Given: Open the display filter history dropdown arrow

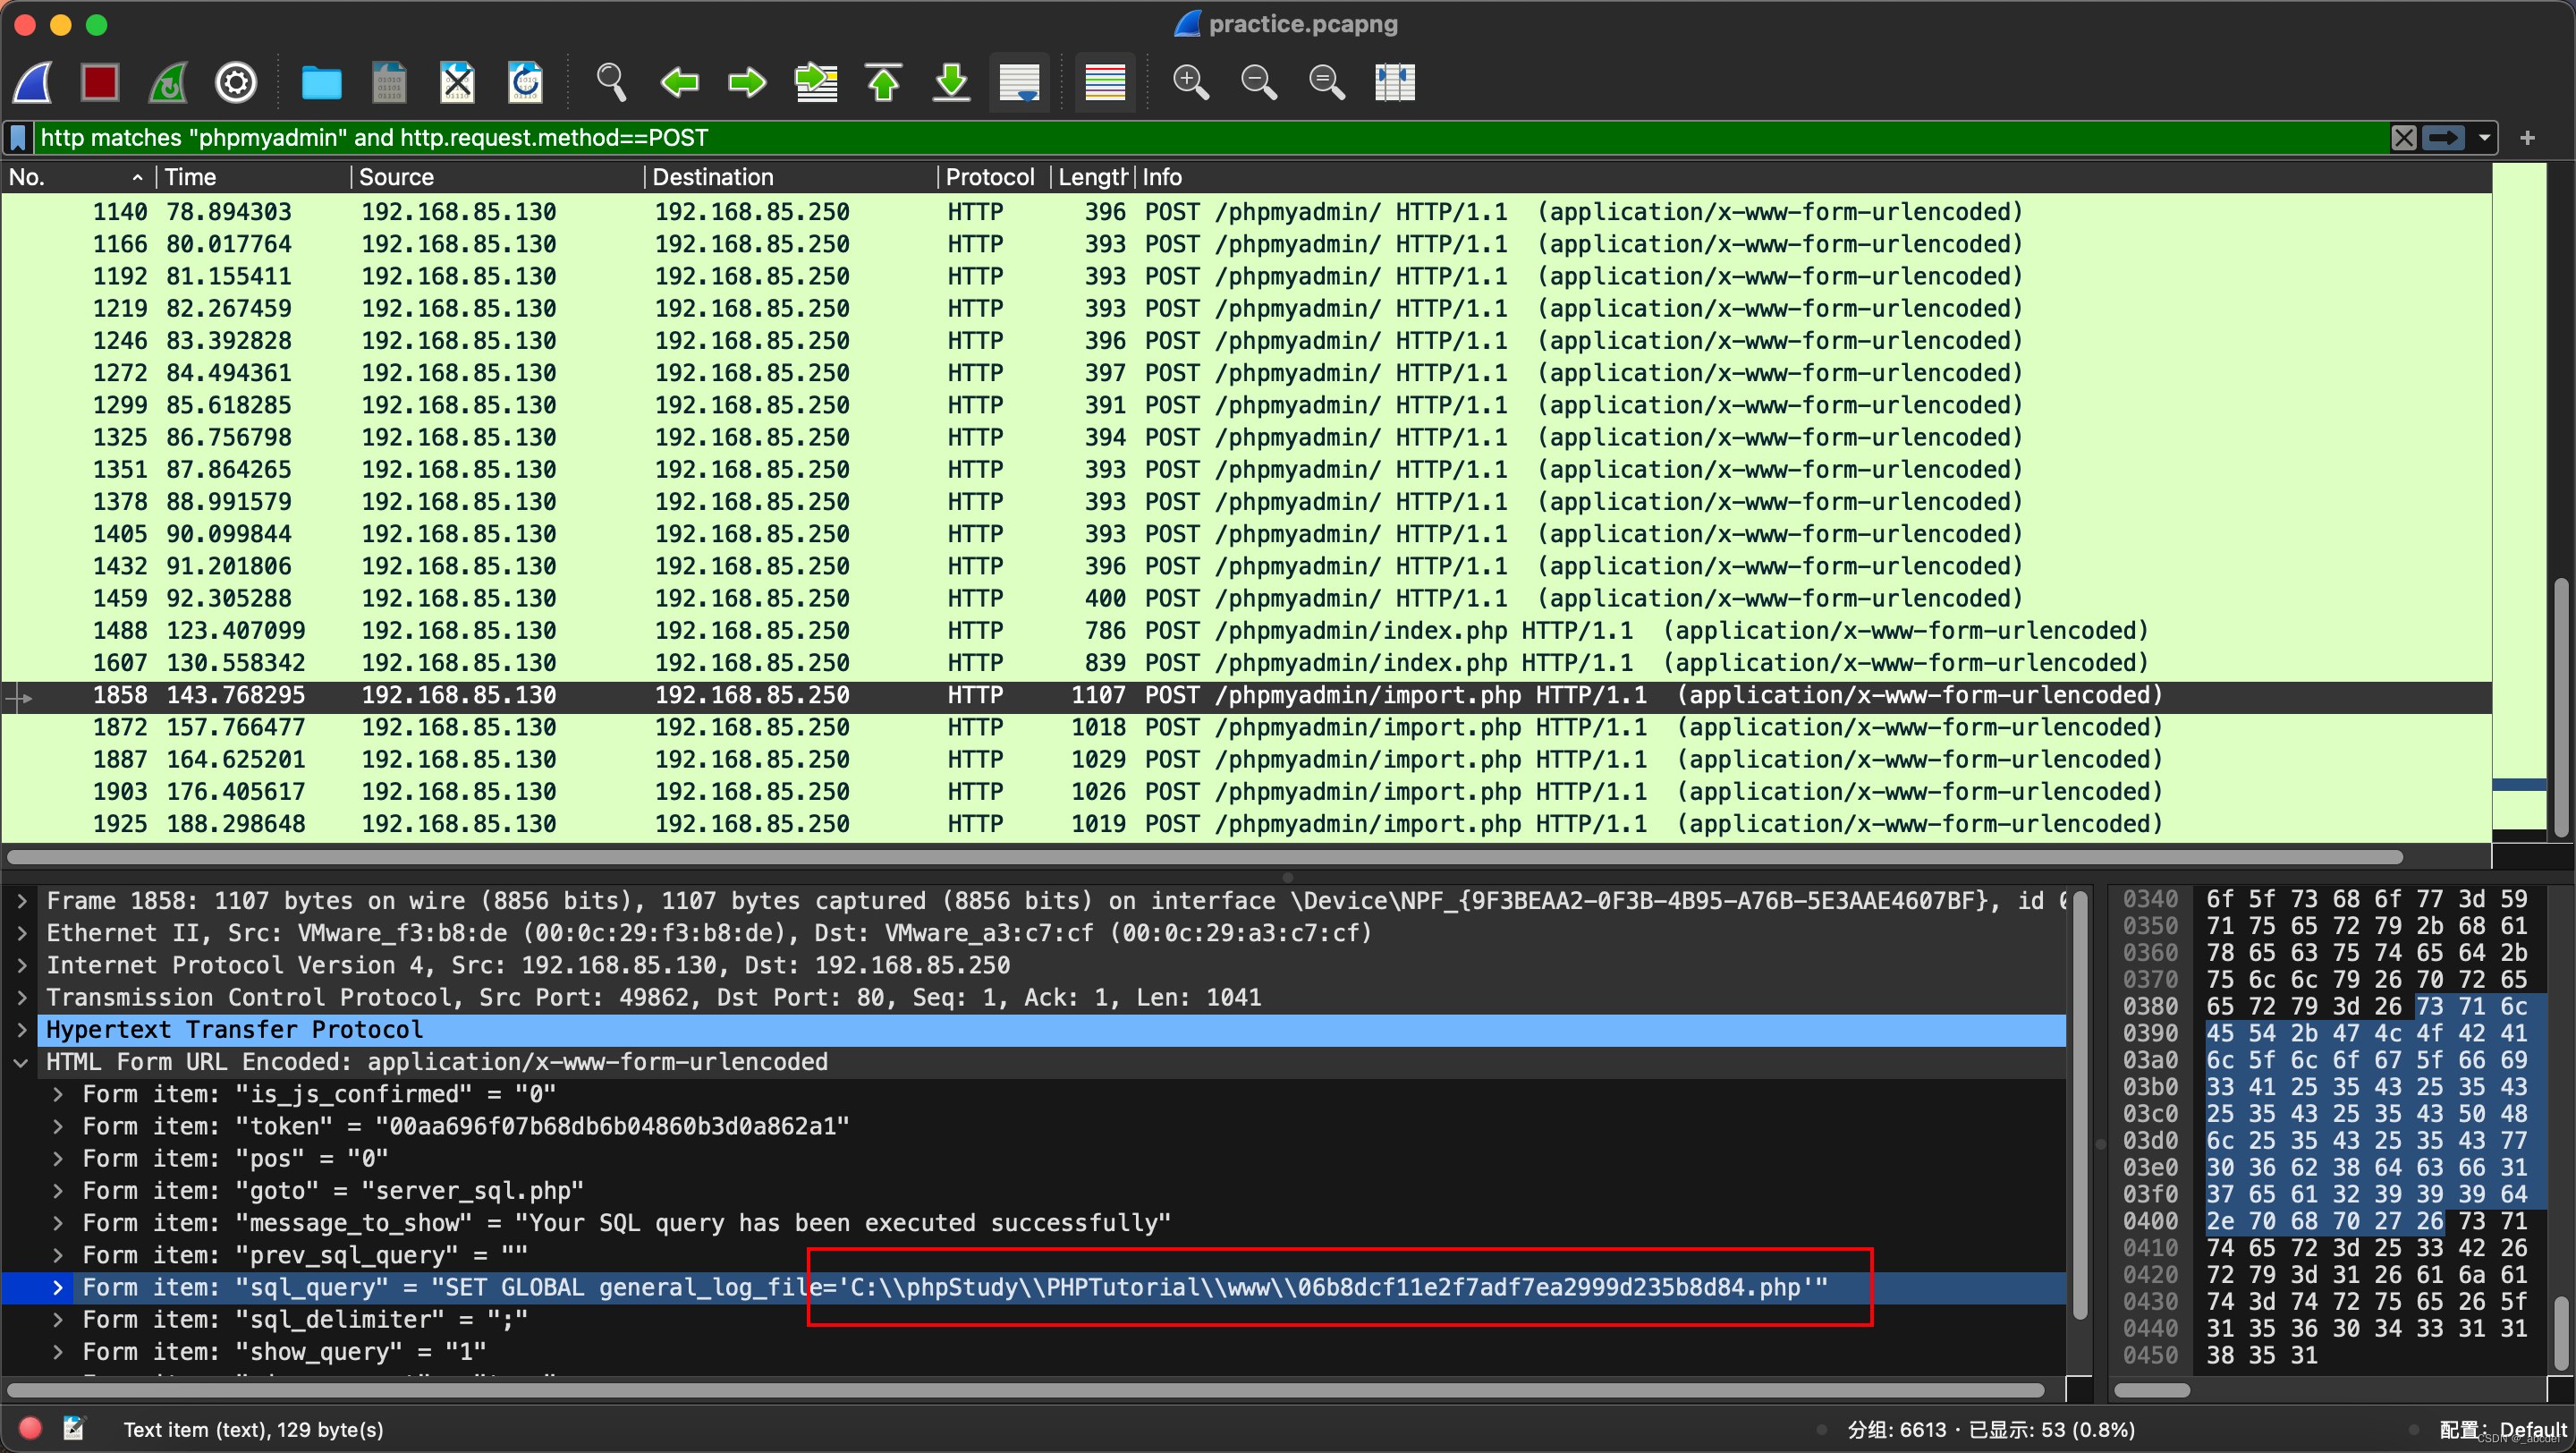Looking at the screenshot, I should pyautogui.click(x=2484, y=138).
